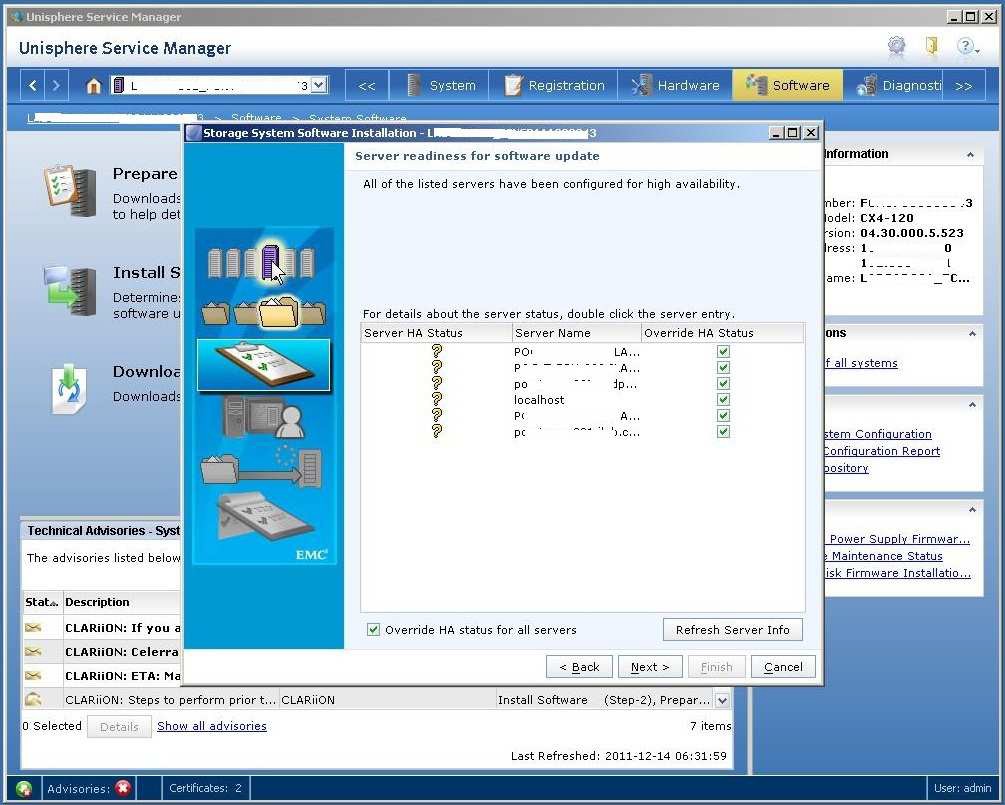
Task: Select the computer and user step icon
Action: [x=263, y=417]
